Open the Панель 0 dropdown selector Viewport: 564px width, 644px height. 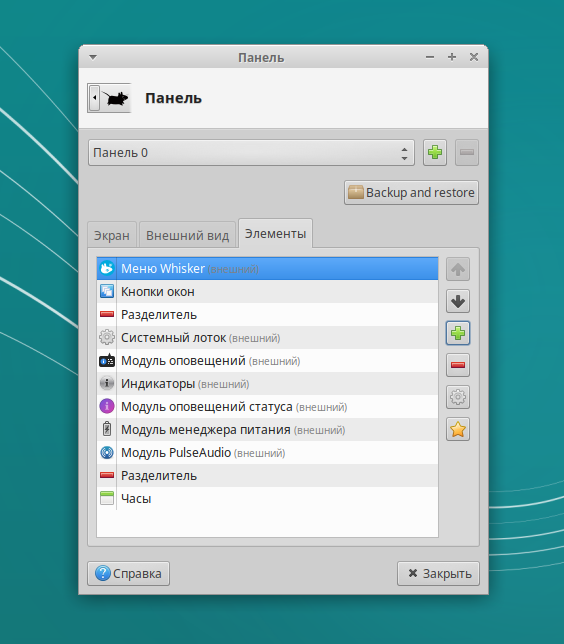(251, 152)
